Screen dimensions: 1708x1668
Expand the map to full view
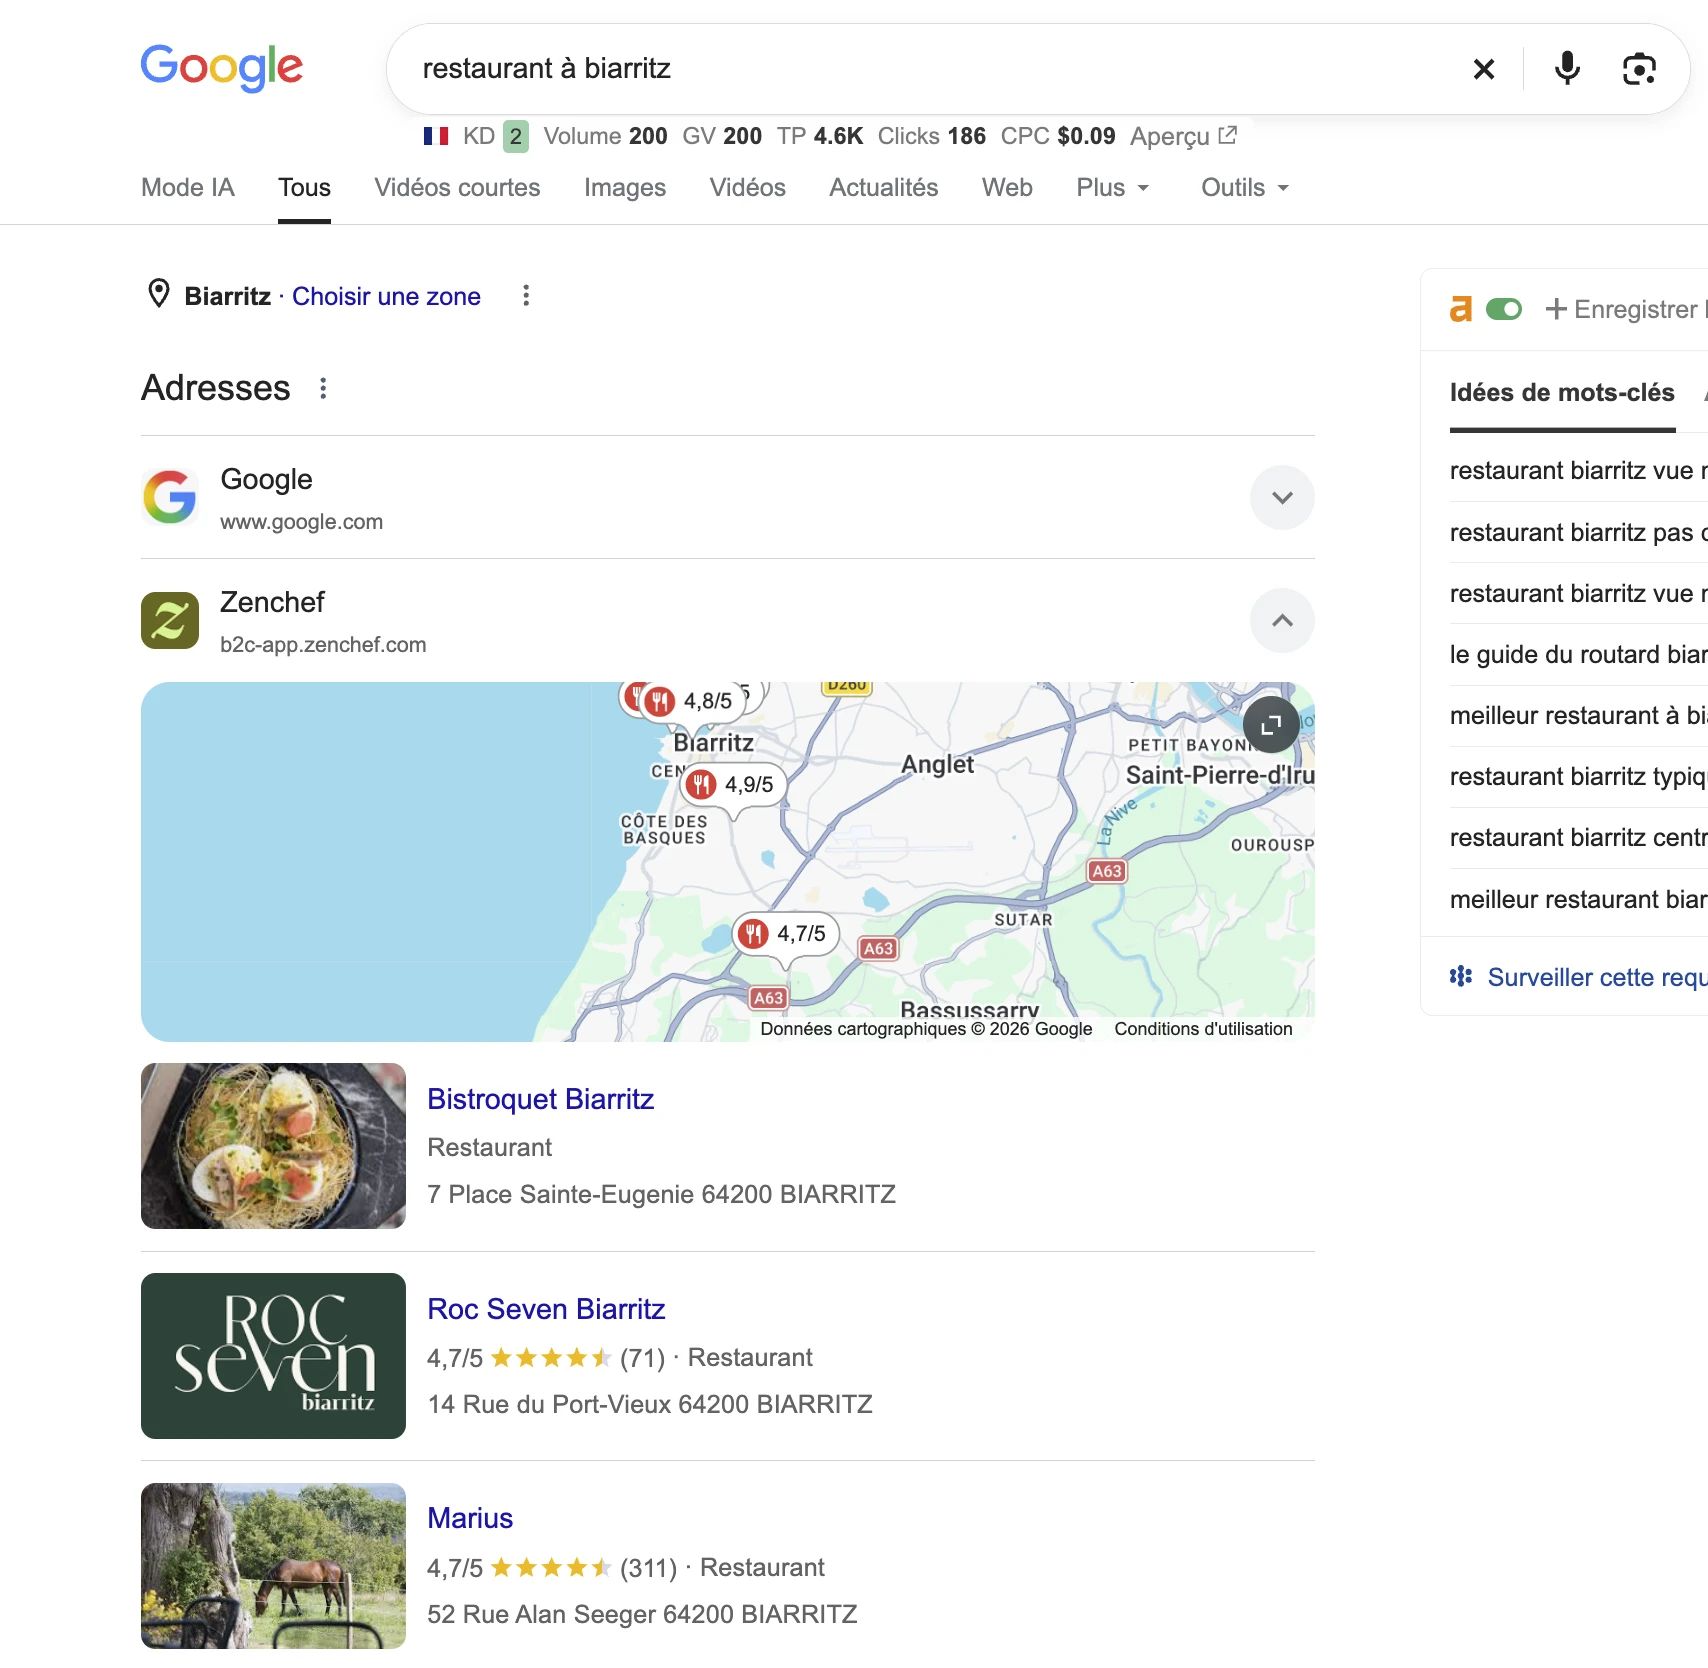pos(1271,724)
